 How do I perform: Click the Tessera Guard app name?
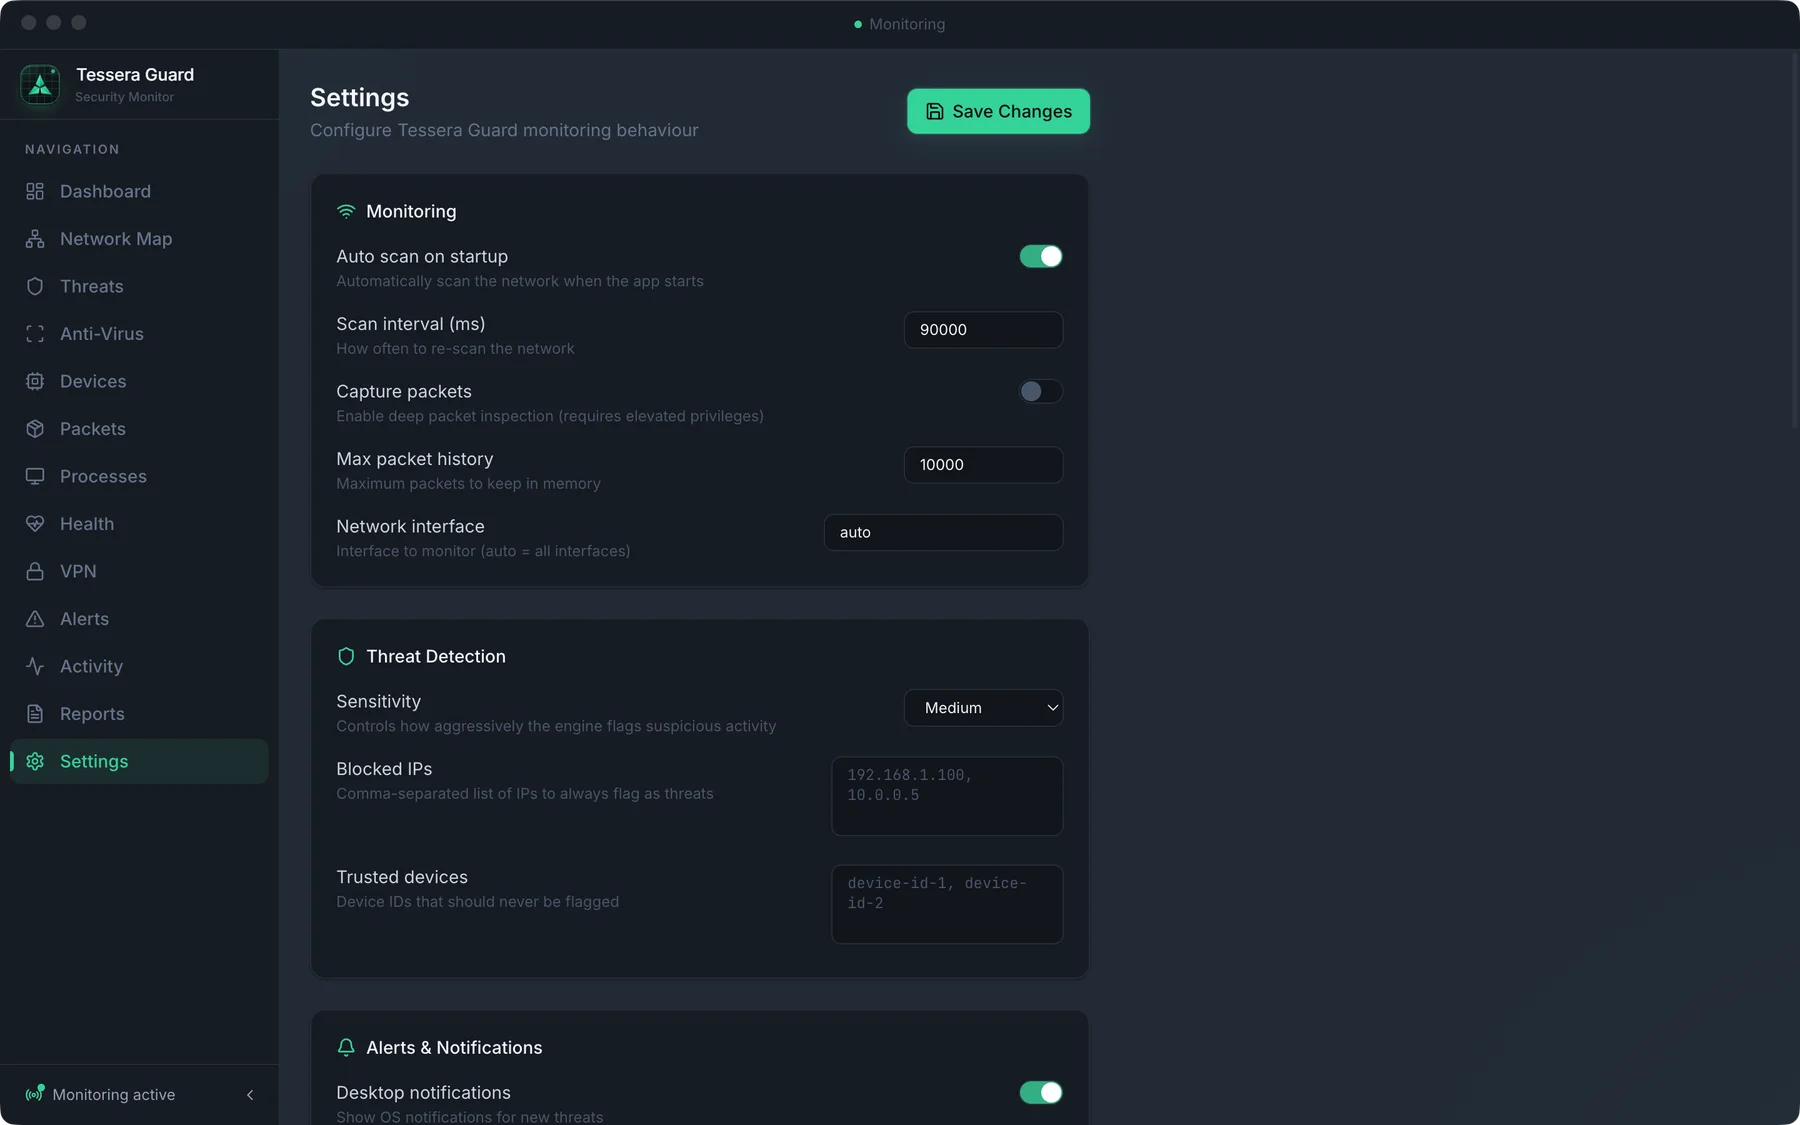135,75
